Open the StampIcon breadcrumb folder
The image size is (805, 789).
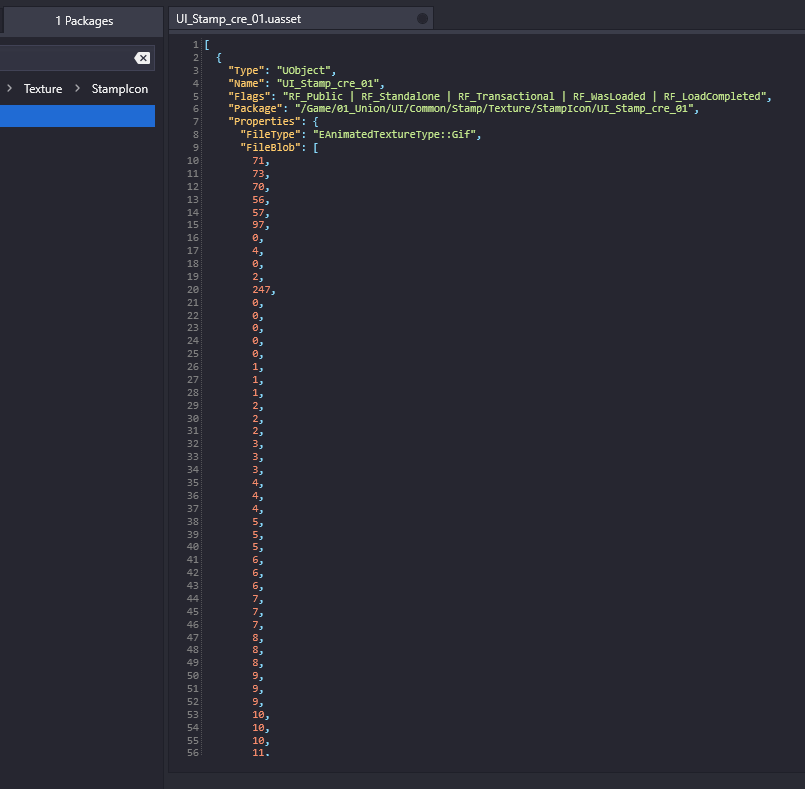pos(120,89)
